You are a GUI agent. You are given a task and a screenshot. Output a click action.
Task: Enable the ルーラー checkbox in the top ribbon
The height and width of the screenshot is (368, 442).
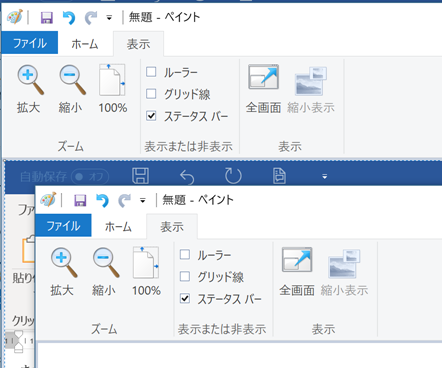pyautogui.click(x=151, y=72)
